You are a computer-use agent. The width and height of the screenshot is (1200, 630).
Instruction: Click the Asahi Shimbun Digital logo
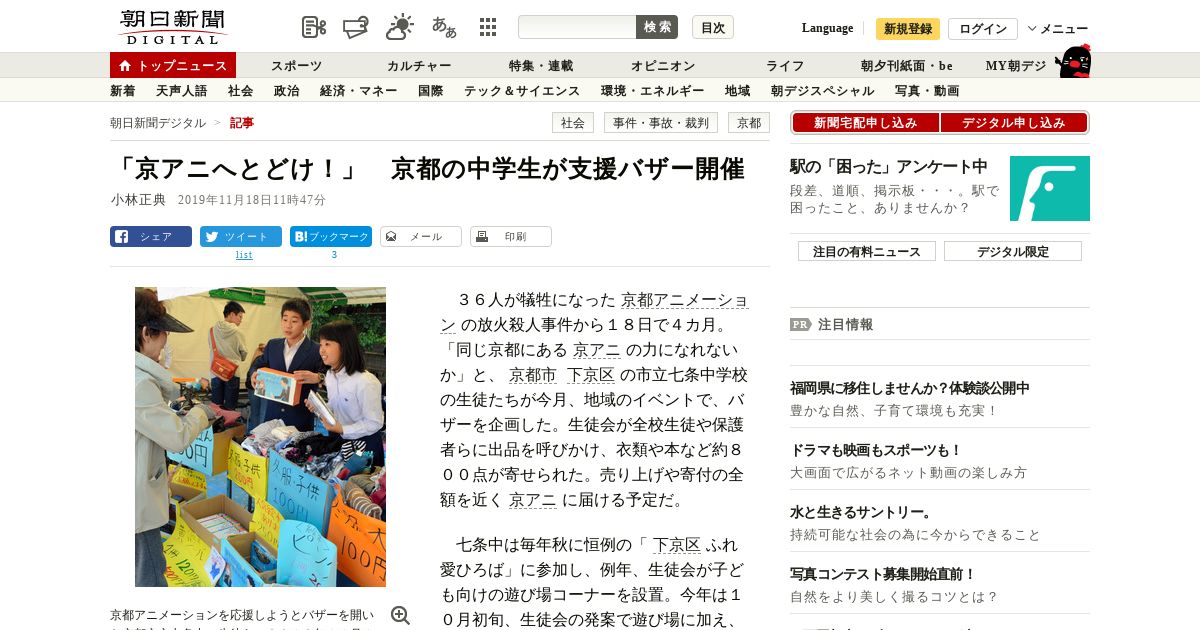(172, 27)
